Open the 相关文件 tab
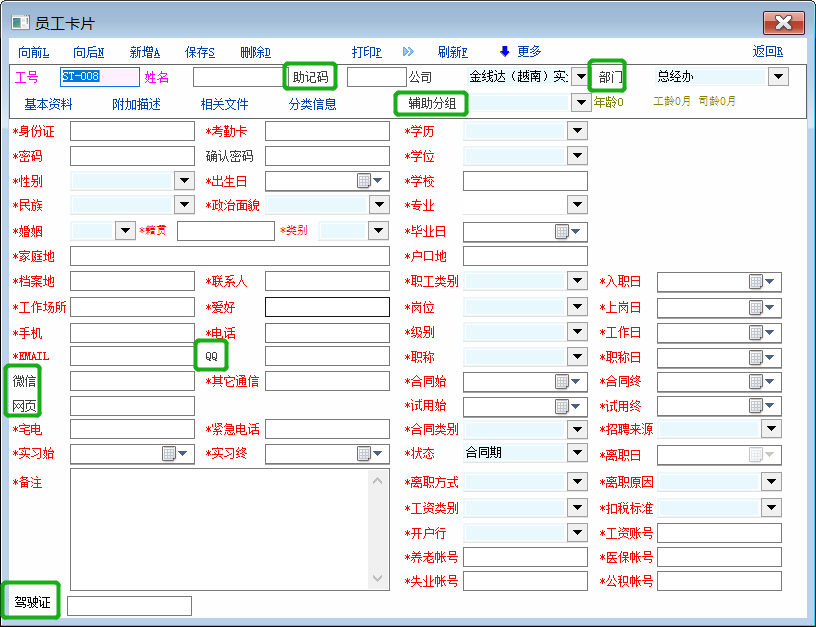Viewport: 816px width, 627px height. [224, 104]
